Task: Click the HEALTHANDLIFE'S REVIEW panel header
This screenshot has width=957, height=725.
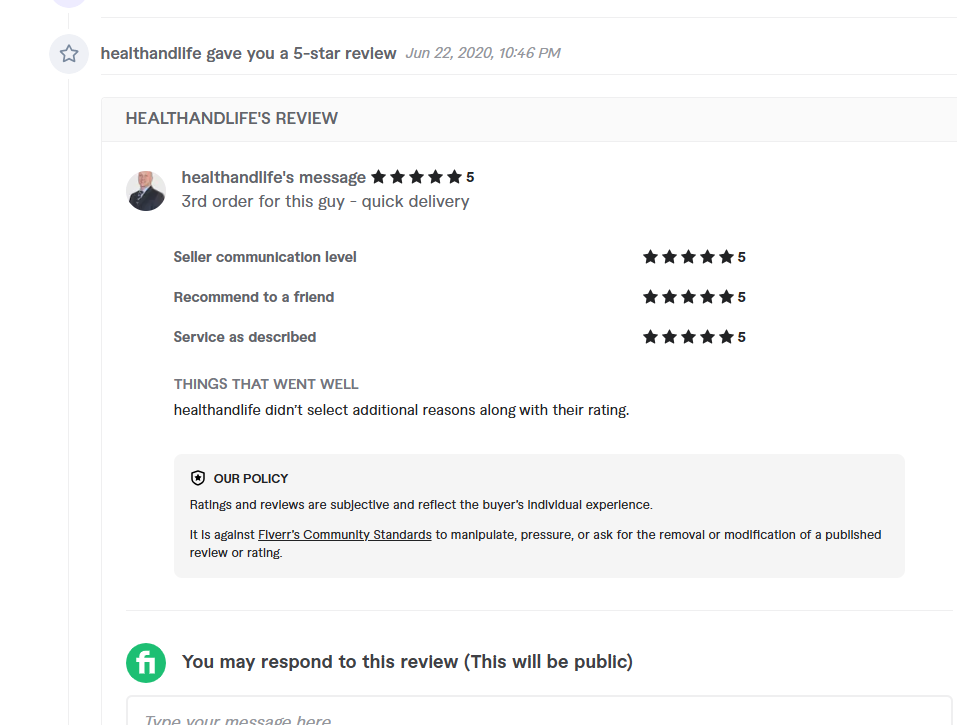Action: tap(232, 118)
